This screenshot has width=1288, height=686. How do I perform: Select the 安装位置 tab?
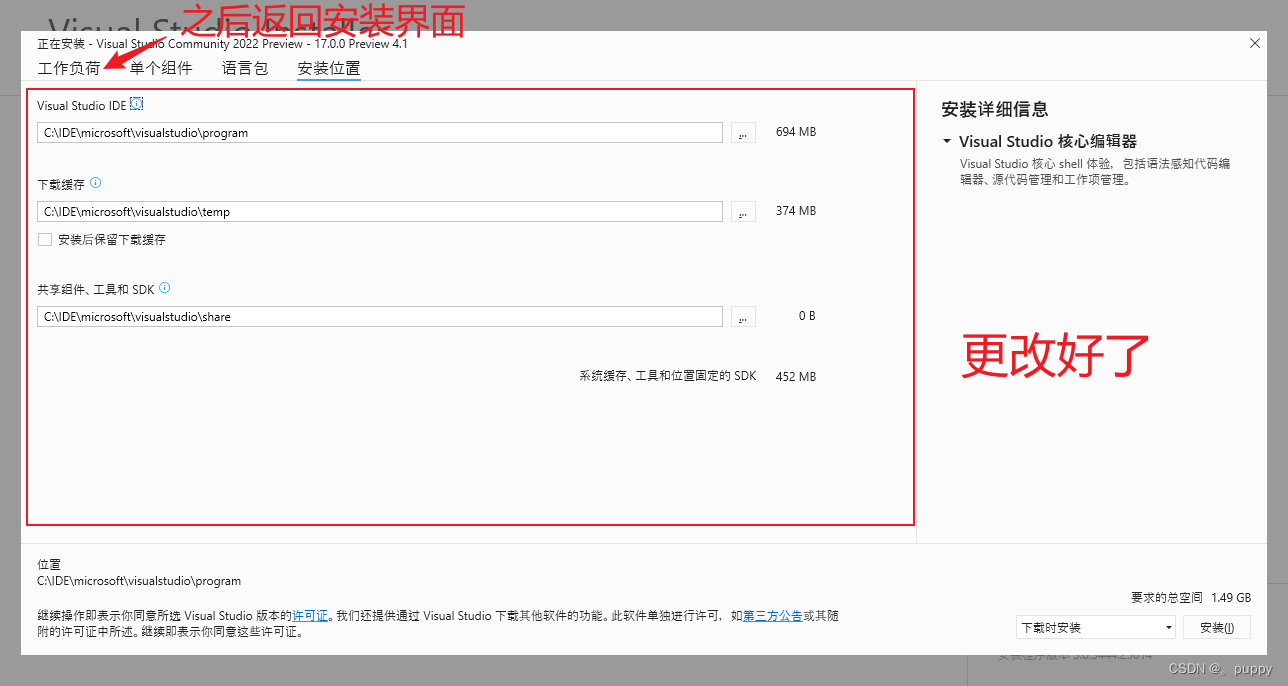(329, 69)
